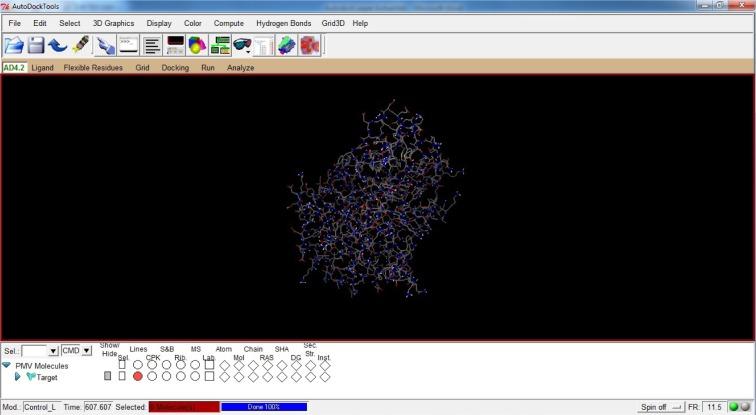
Task: Toggle Sel. checkbox in Target row
Action: [122, 376]
